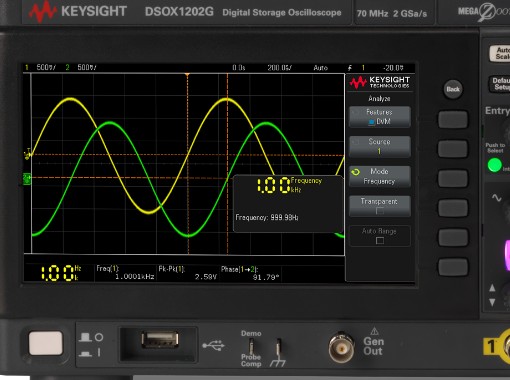Push the softkey beside Source
The width and height of the screenshot is (510, 380).
tap(453, 149)
